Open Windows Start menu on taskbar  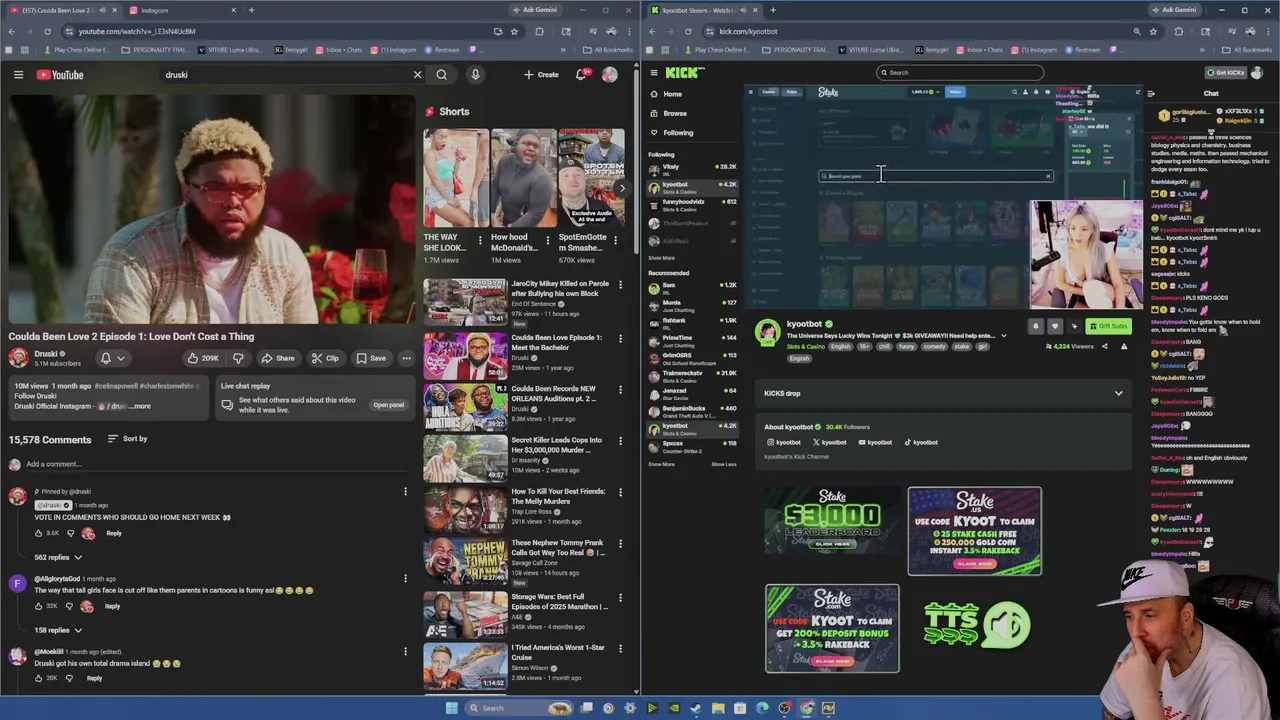[x=451, y=708]
